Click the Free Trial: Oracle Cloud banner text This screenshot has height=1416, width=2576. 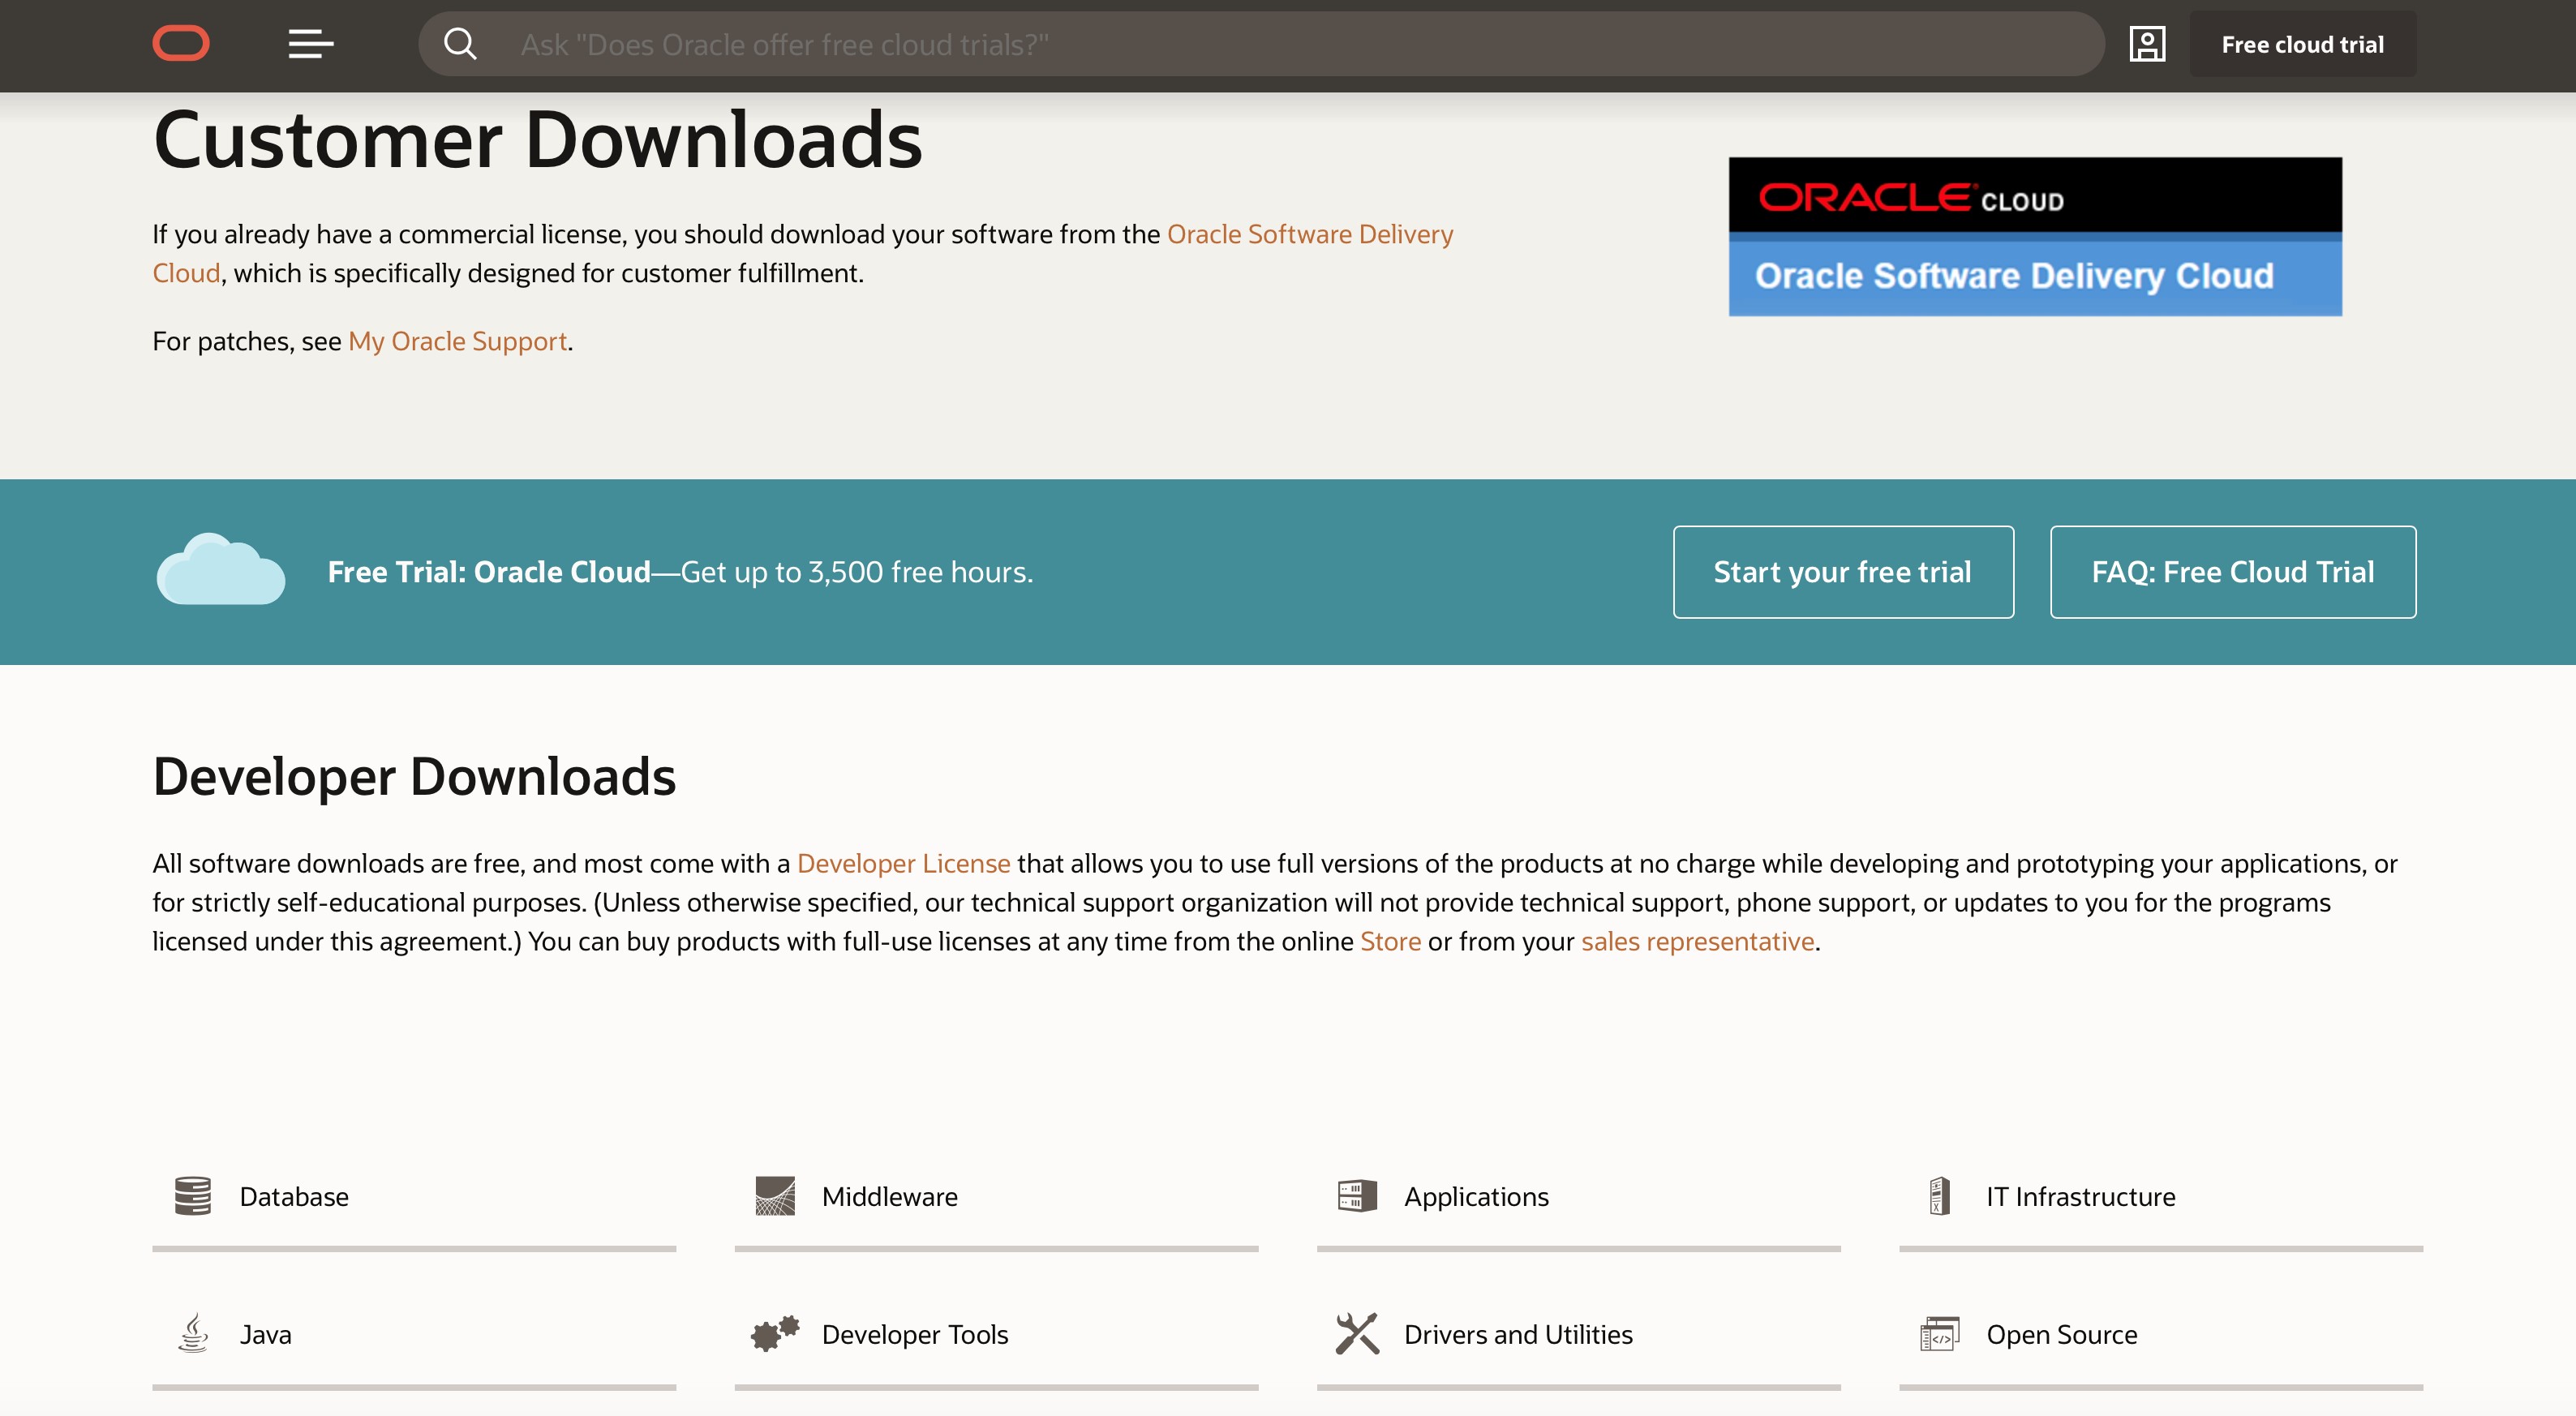[680, 572]
